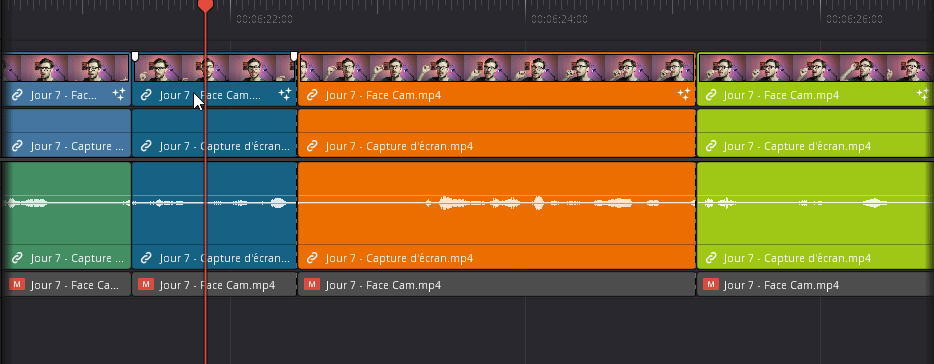Click orange video label 'Jour 7 - Capture d'écran.mp4'
This screenshot has width=934, height=364.
tap(399, 146)
